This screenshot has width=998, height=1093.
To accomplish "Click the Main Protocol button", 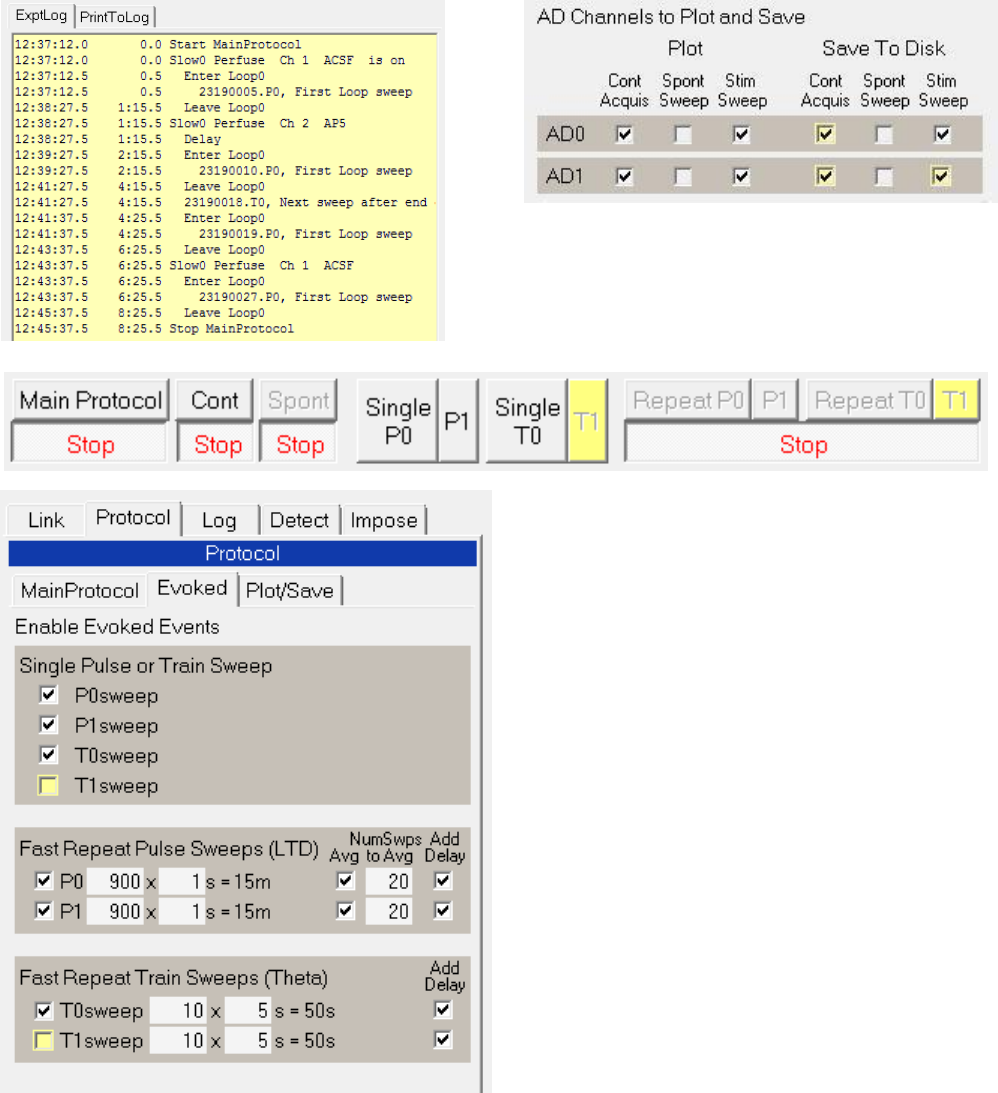I will pyautogui.click(x=91, y=401).
